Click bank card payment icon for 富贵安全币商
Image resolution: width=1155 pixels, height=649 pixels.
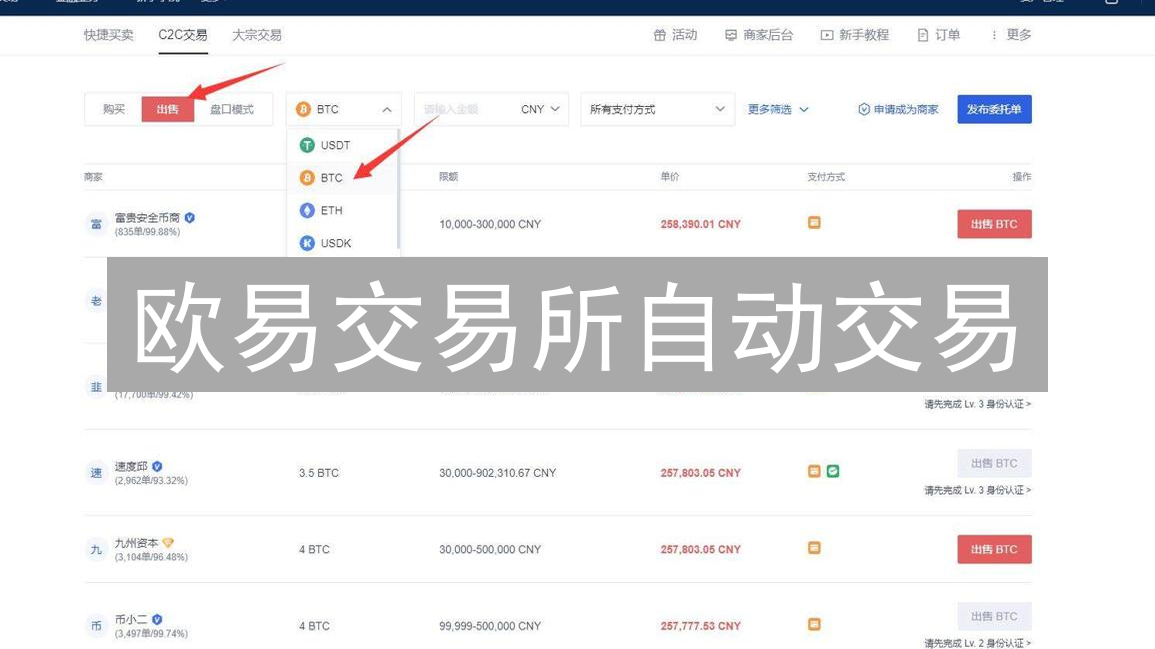point(814,222)
